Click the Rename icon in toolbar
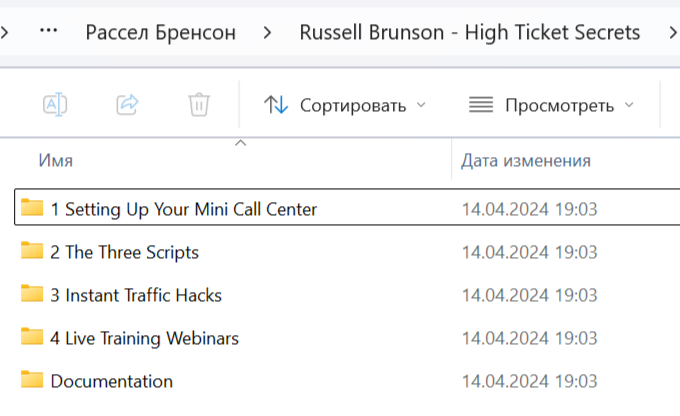 (55, 105)
